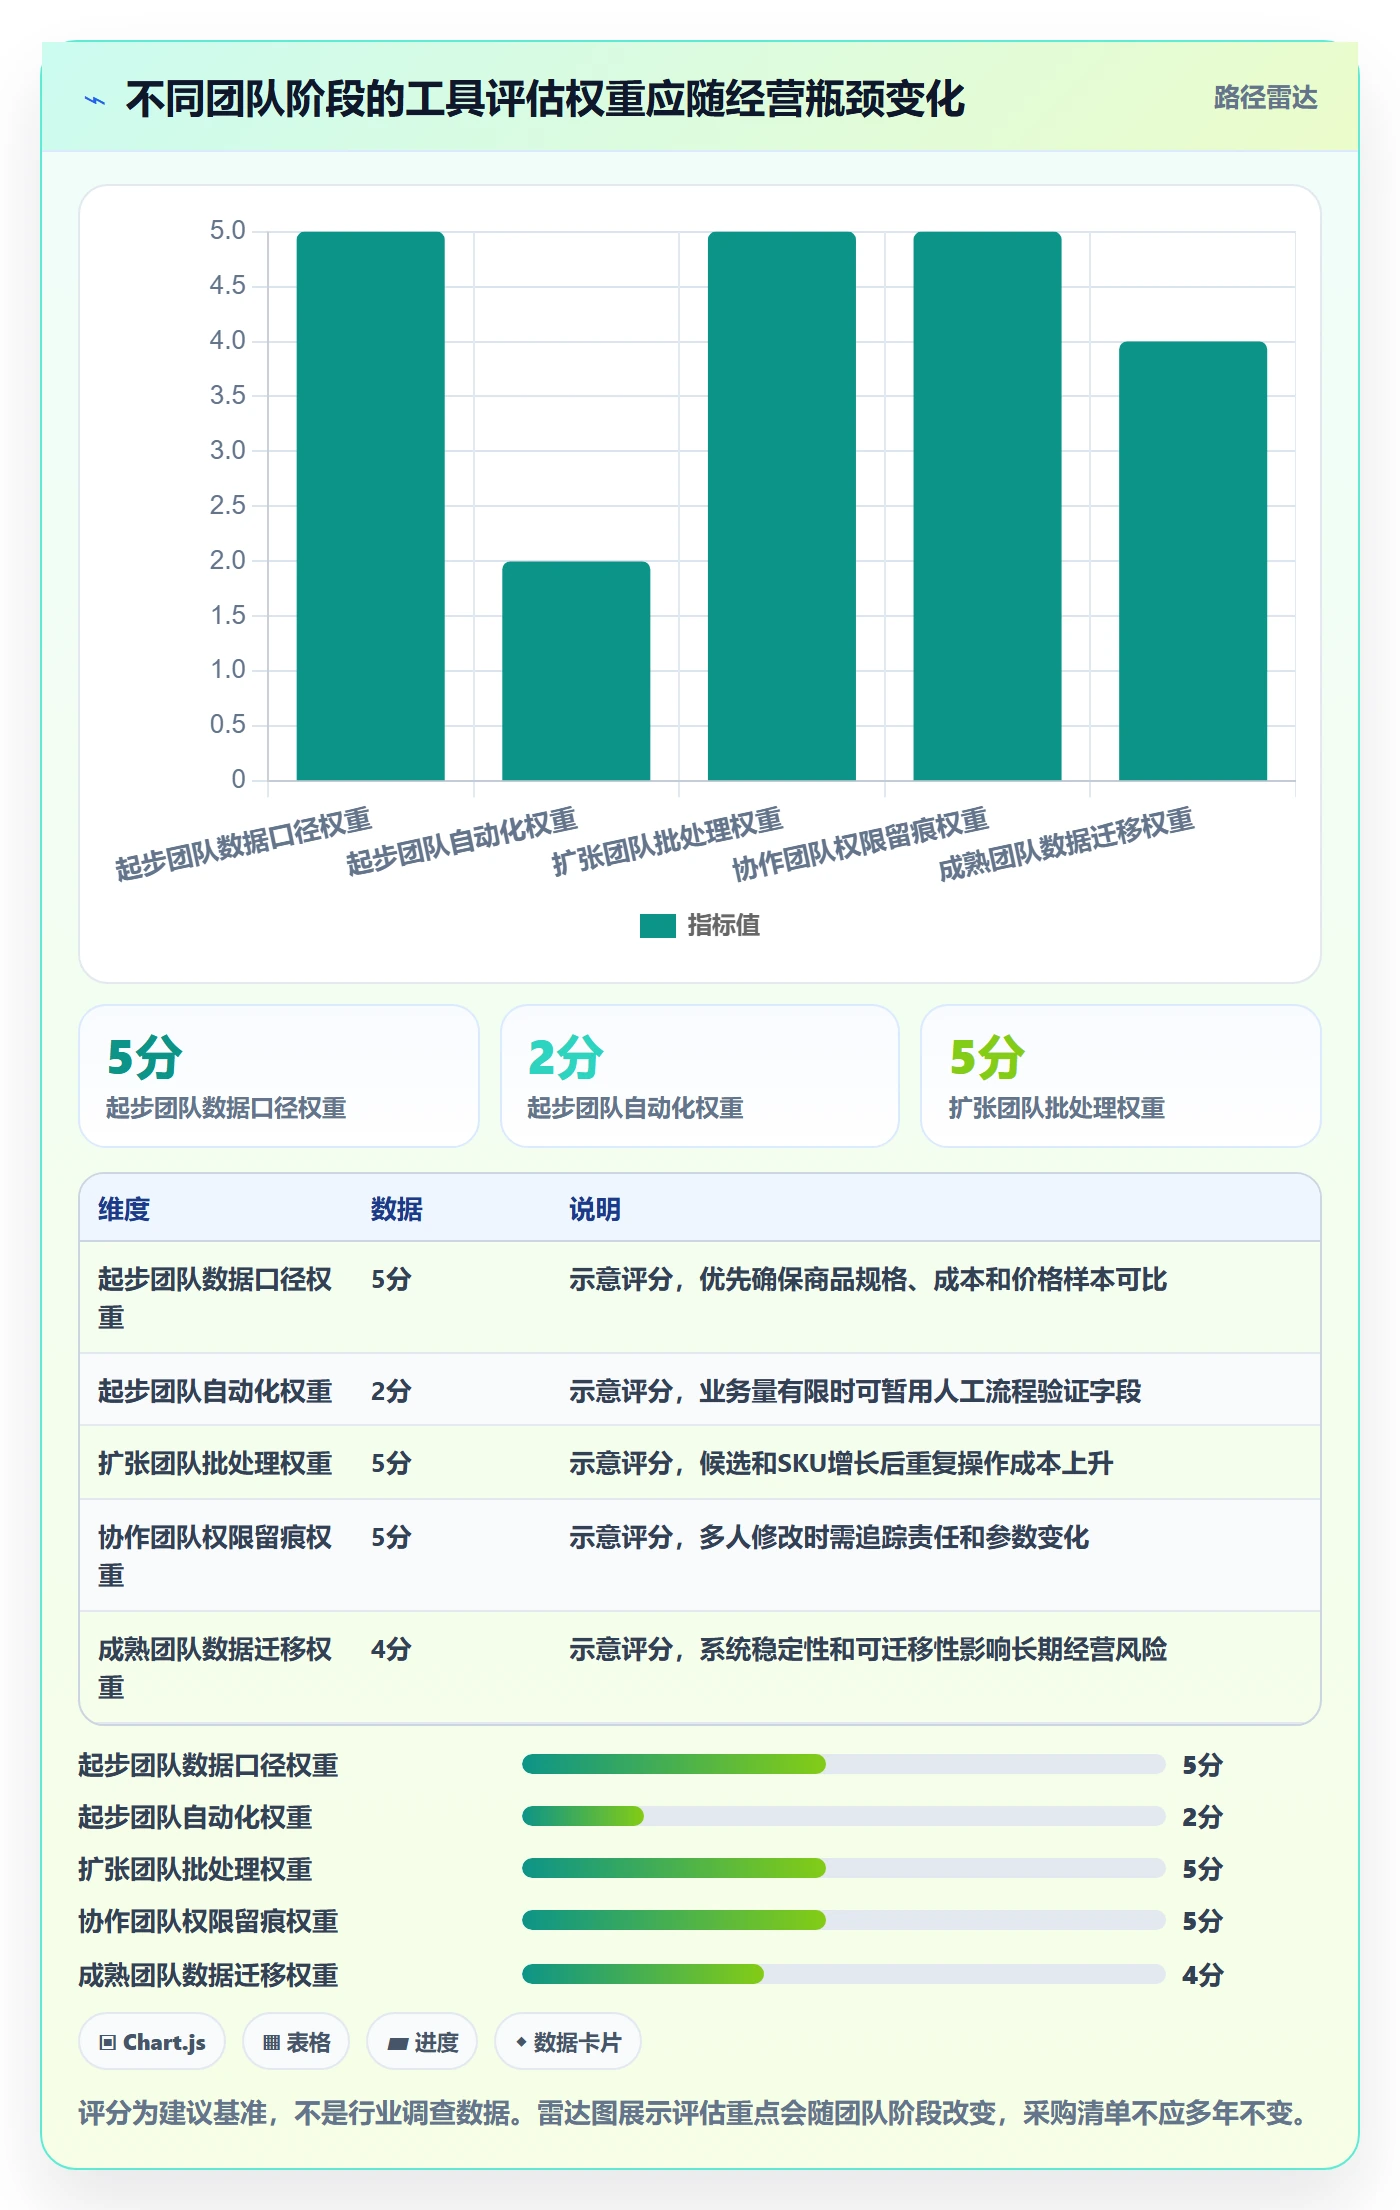This screenshot has width=1400, height=2210.
Task: Toggle the 指标值 legend color box
Action: (658, 926)
